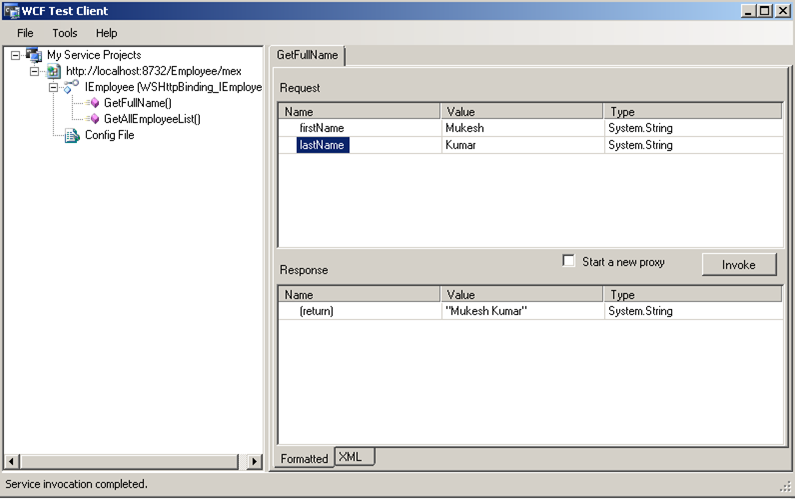
Task: Click the Response section label
Action: tap(304, 270)
